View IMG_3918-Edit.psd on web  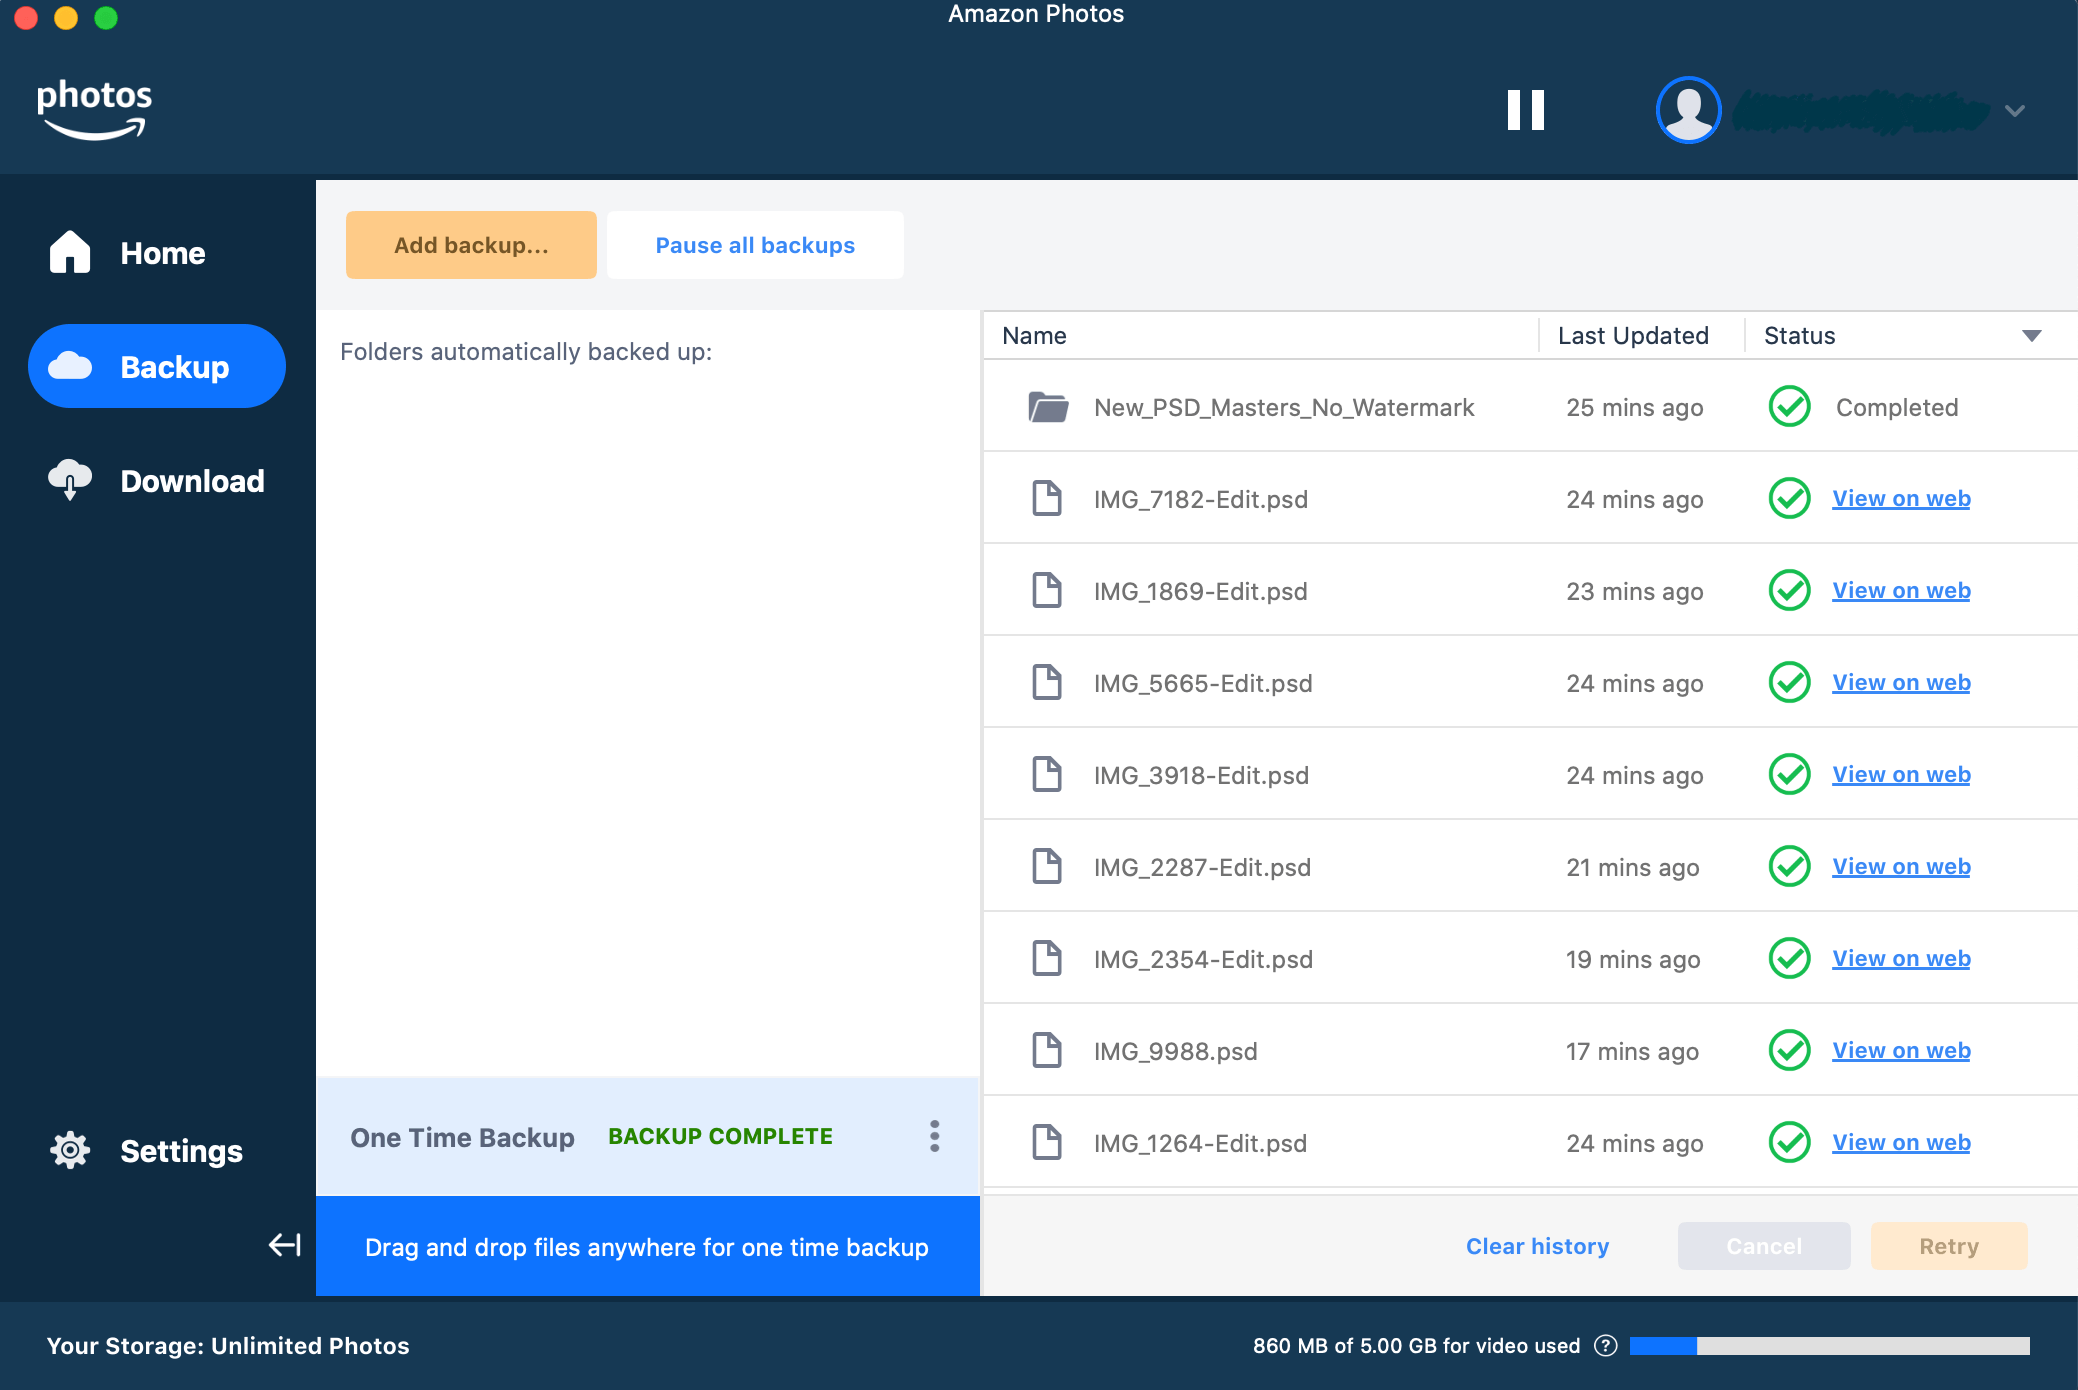tap(1901, 774)
